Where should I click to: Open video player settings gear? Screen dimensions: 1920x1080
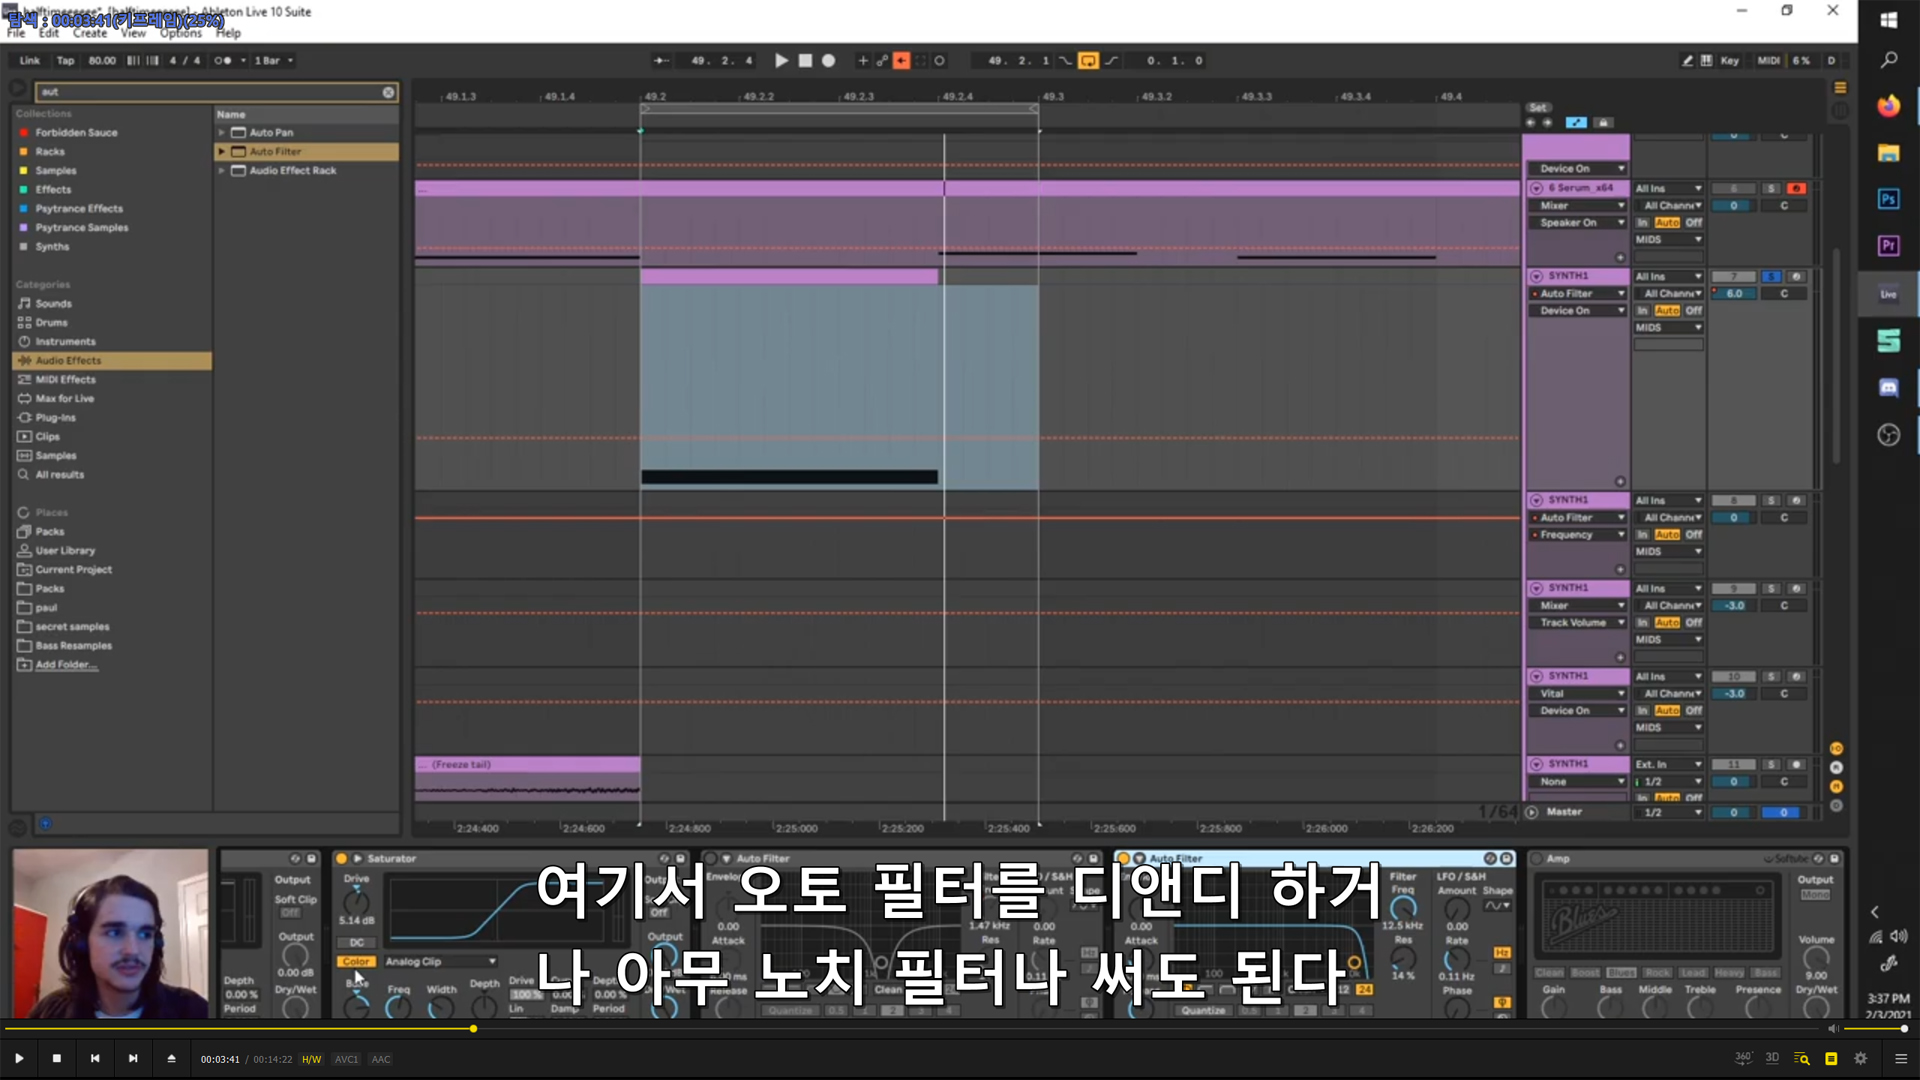click(x=1860, y=1058)
